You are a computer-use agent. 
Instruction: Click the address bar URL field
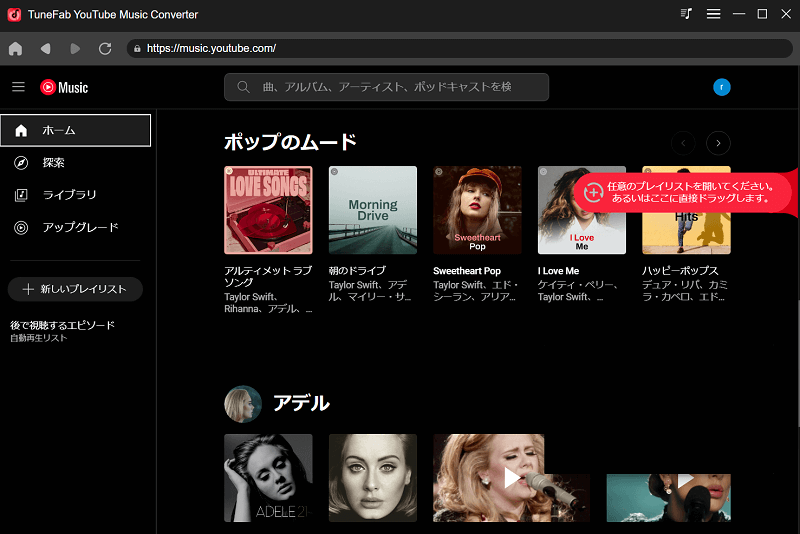click(460, 48)
